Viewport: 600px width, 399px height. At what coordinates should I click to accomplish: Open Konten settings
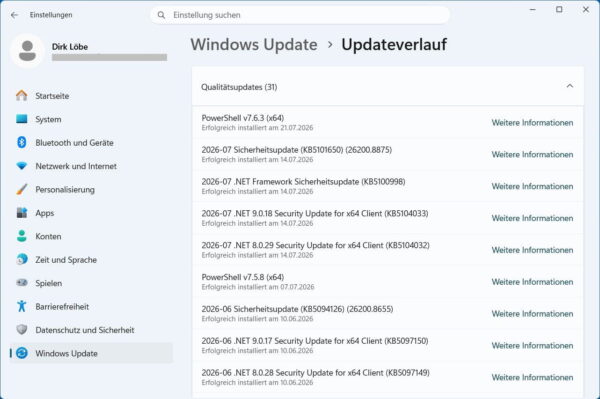(91, 236)
